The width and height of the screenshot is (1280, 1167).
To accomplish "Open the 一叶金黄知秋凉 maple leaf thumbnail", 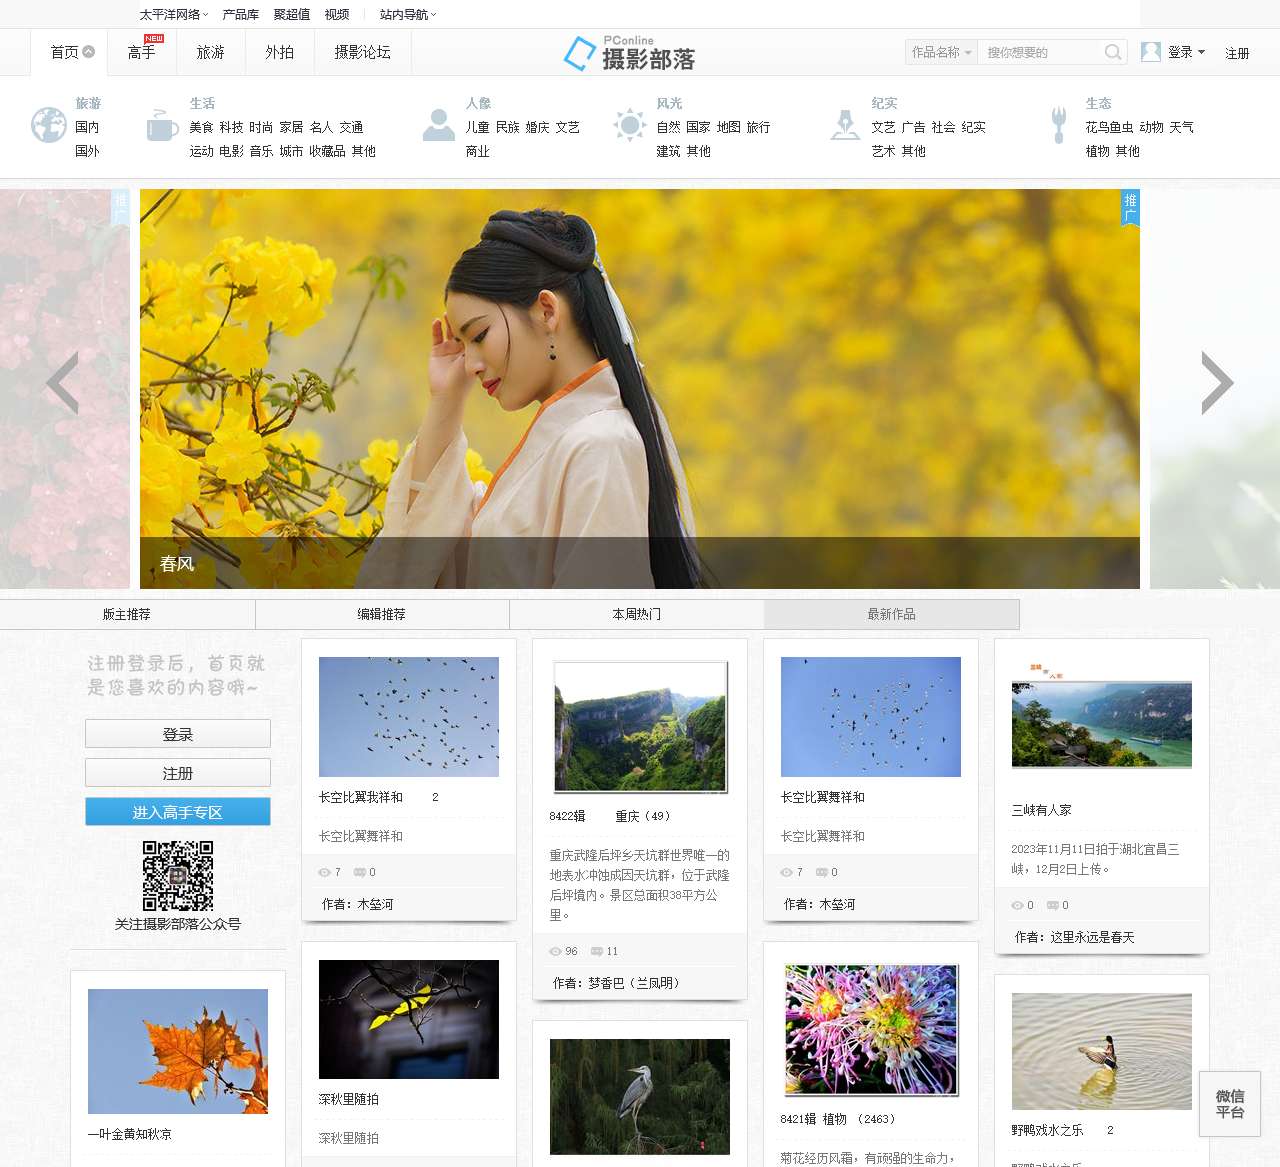I will (178, 1051).
